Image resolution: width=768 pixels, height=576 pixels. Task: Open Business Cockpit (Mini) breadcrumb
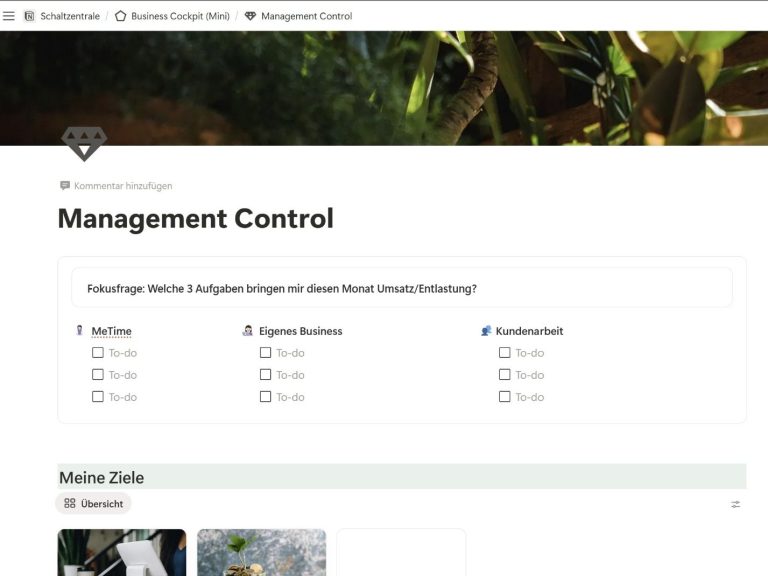pyautogui.click(x=180, y=16)
